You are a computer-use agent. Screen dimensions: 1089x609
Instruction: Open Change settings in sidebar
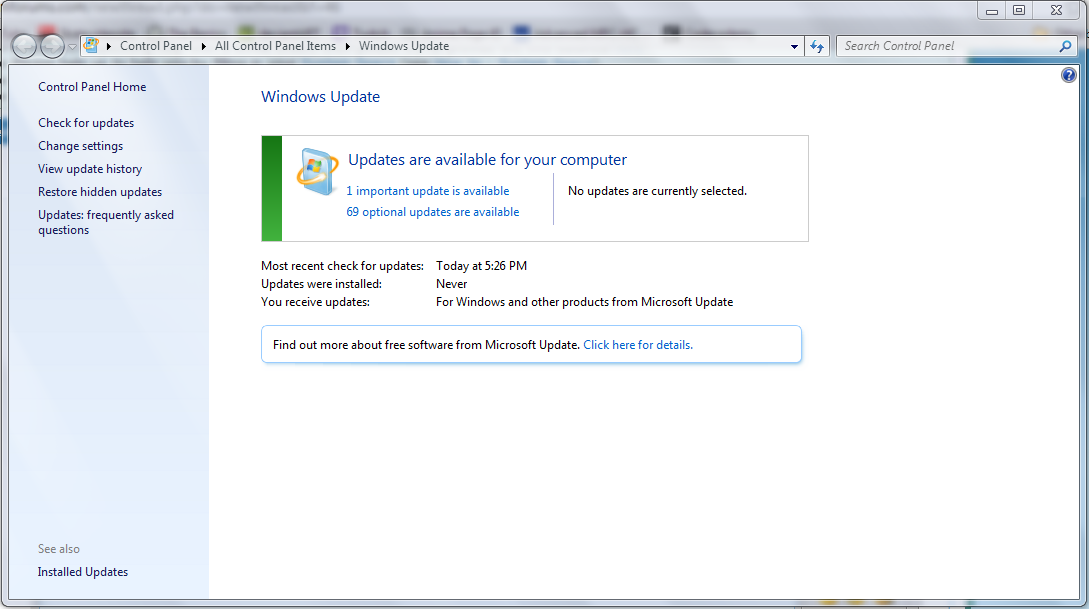[x=81, y=146]
